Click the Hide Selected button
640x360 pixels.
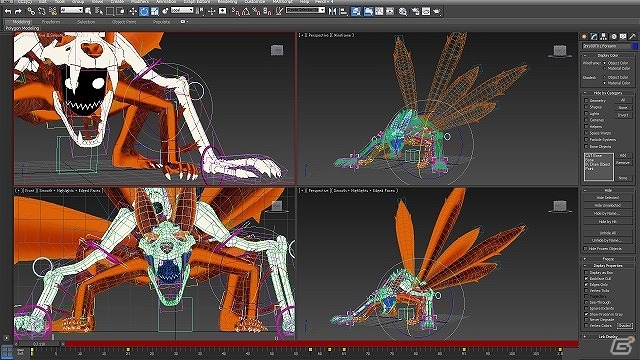click(x=607, y=198)
